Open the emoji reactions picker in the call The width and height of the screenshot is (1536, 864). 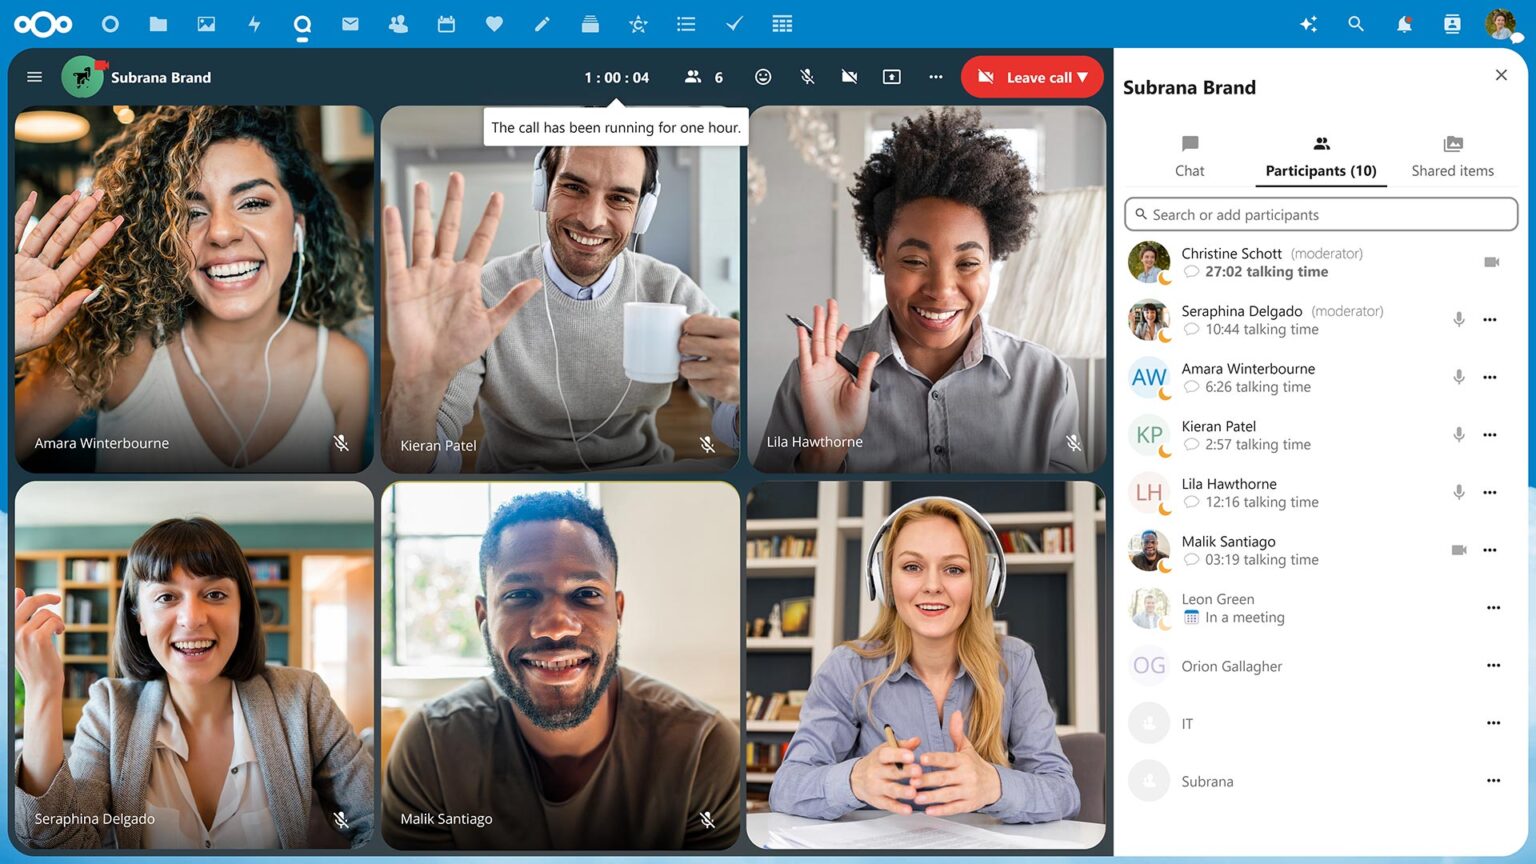[763, 76]
